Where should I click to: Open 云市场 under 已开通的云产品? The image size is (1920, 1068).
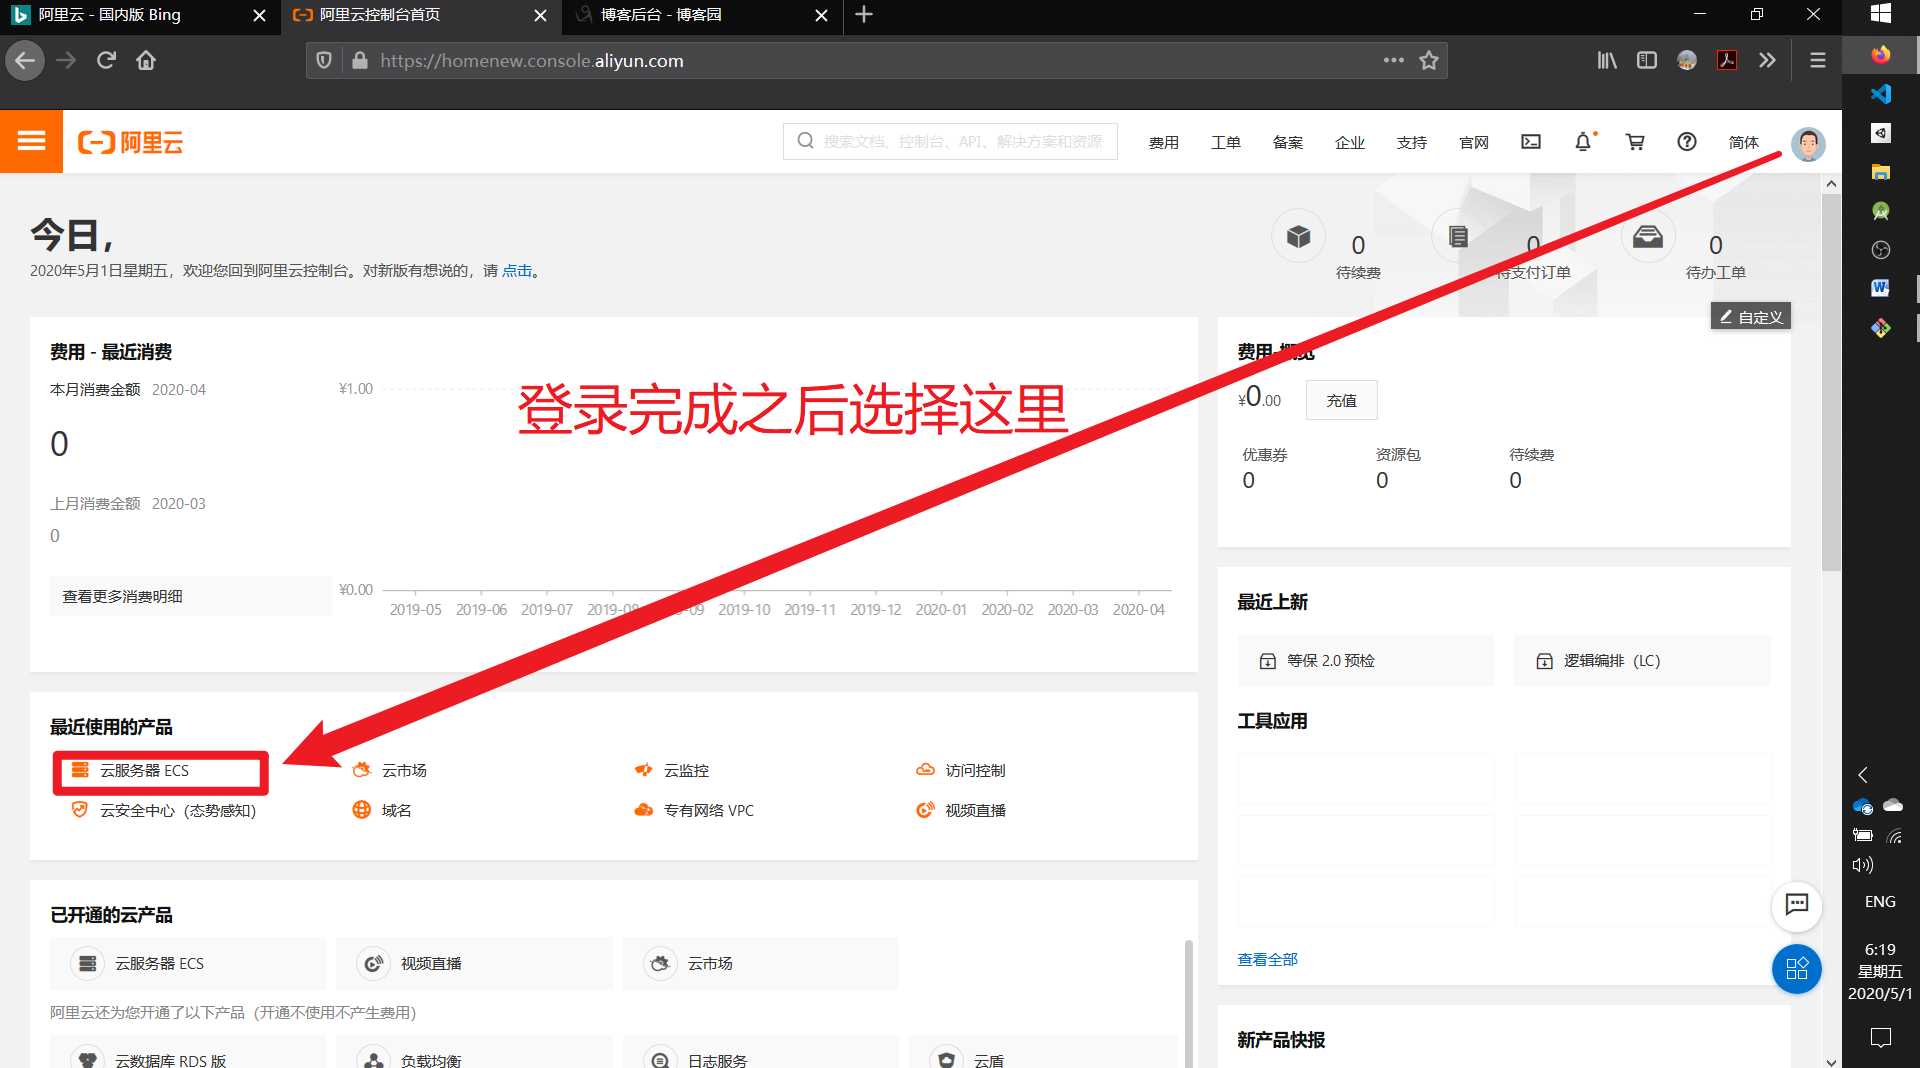760,963
